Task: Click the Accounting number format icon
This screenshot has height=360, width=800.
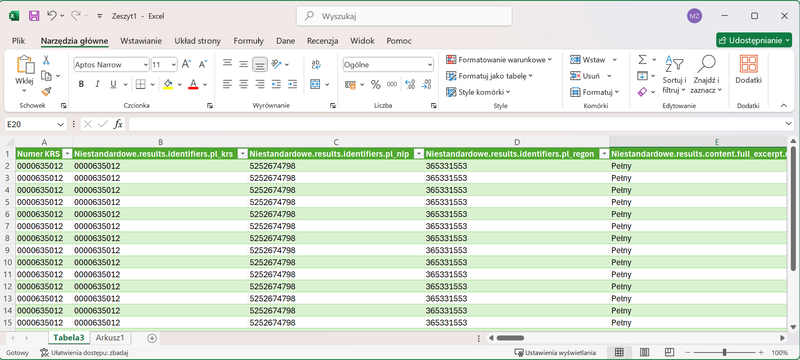Action: [x=350, y=84]
